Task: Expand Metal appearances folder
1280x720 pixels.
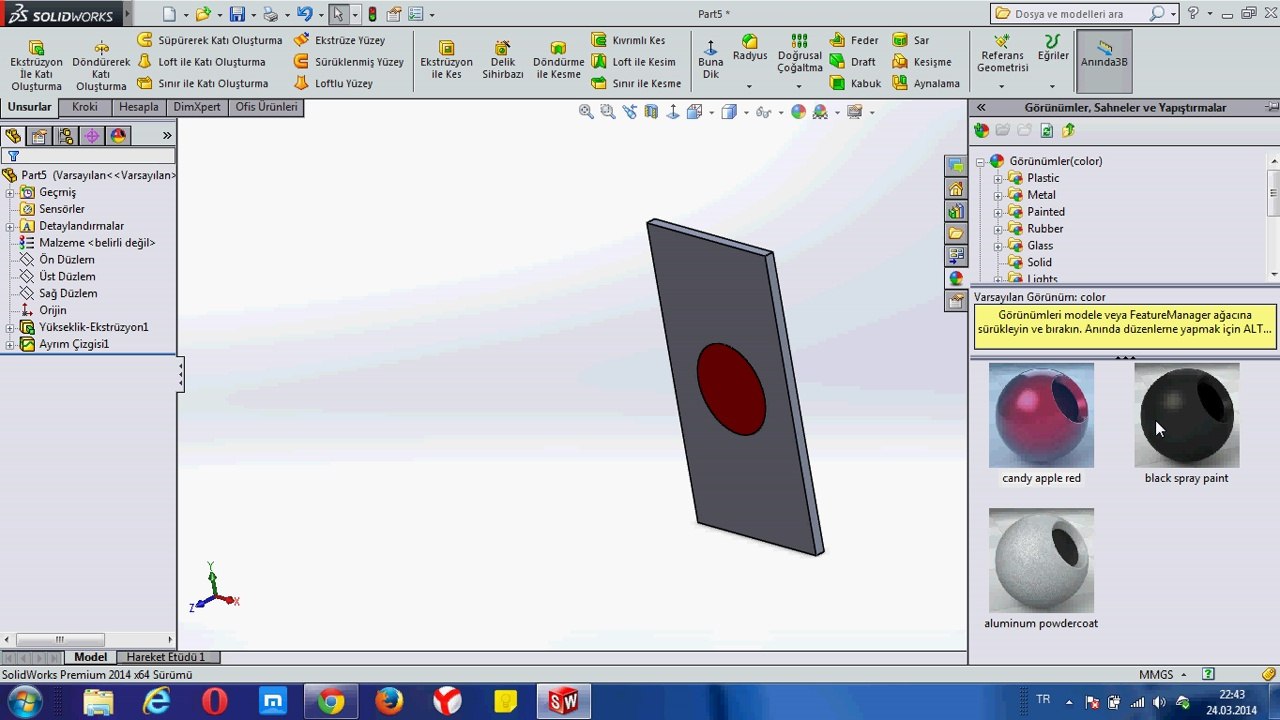Action: [998, 195]
